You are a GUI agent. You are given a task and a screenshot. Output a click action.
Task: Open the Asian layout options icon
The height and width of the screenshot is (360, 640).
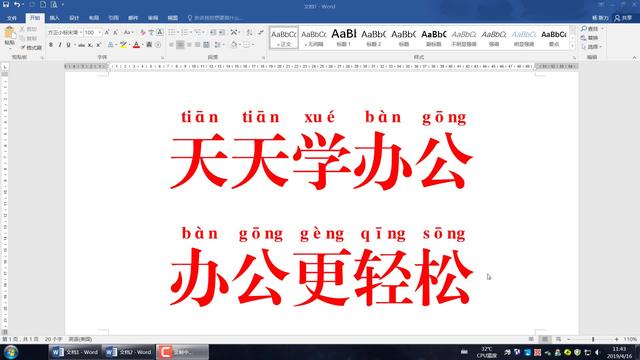(x=233, y=32)
